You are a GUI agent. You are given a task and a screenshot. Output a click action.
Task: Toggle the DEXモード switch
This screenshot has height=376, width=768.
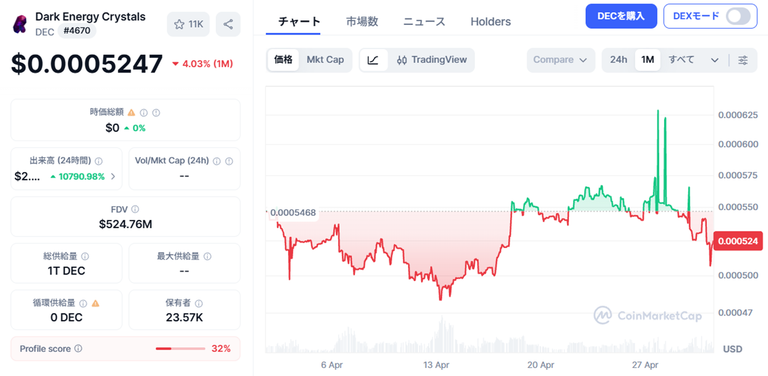coord(738,16)
